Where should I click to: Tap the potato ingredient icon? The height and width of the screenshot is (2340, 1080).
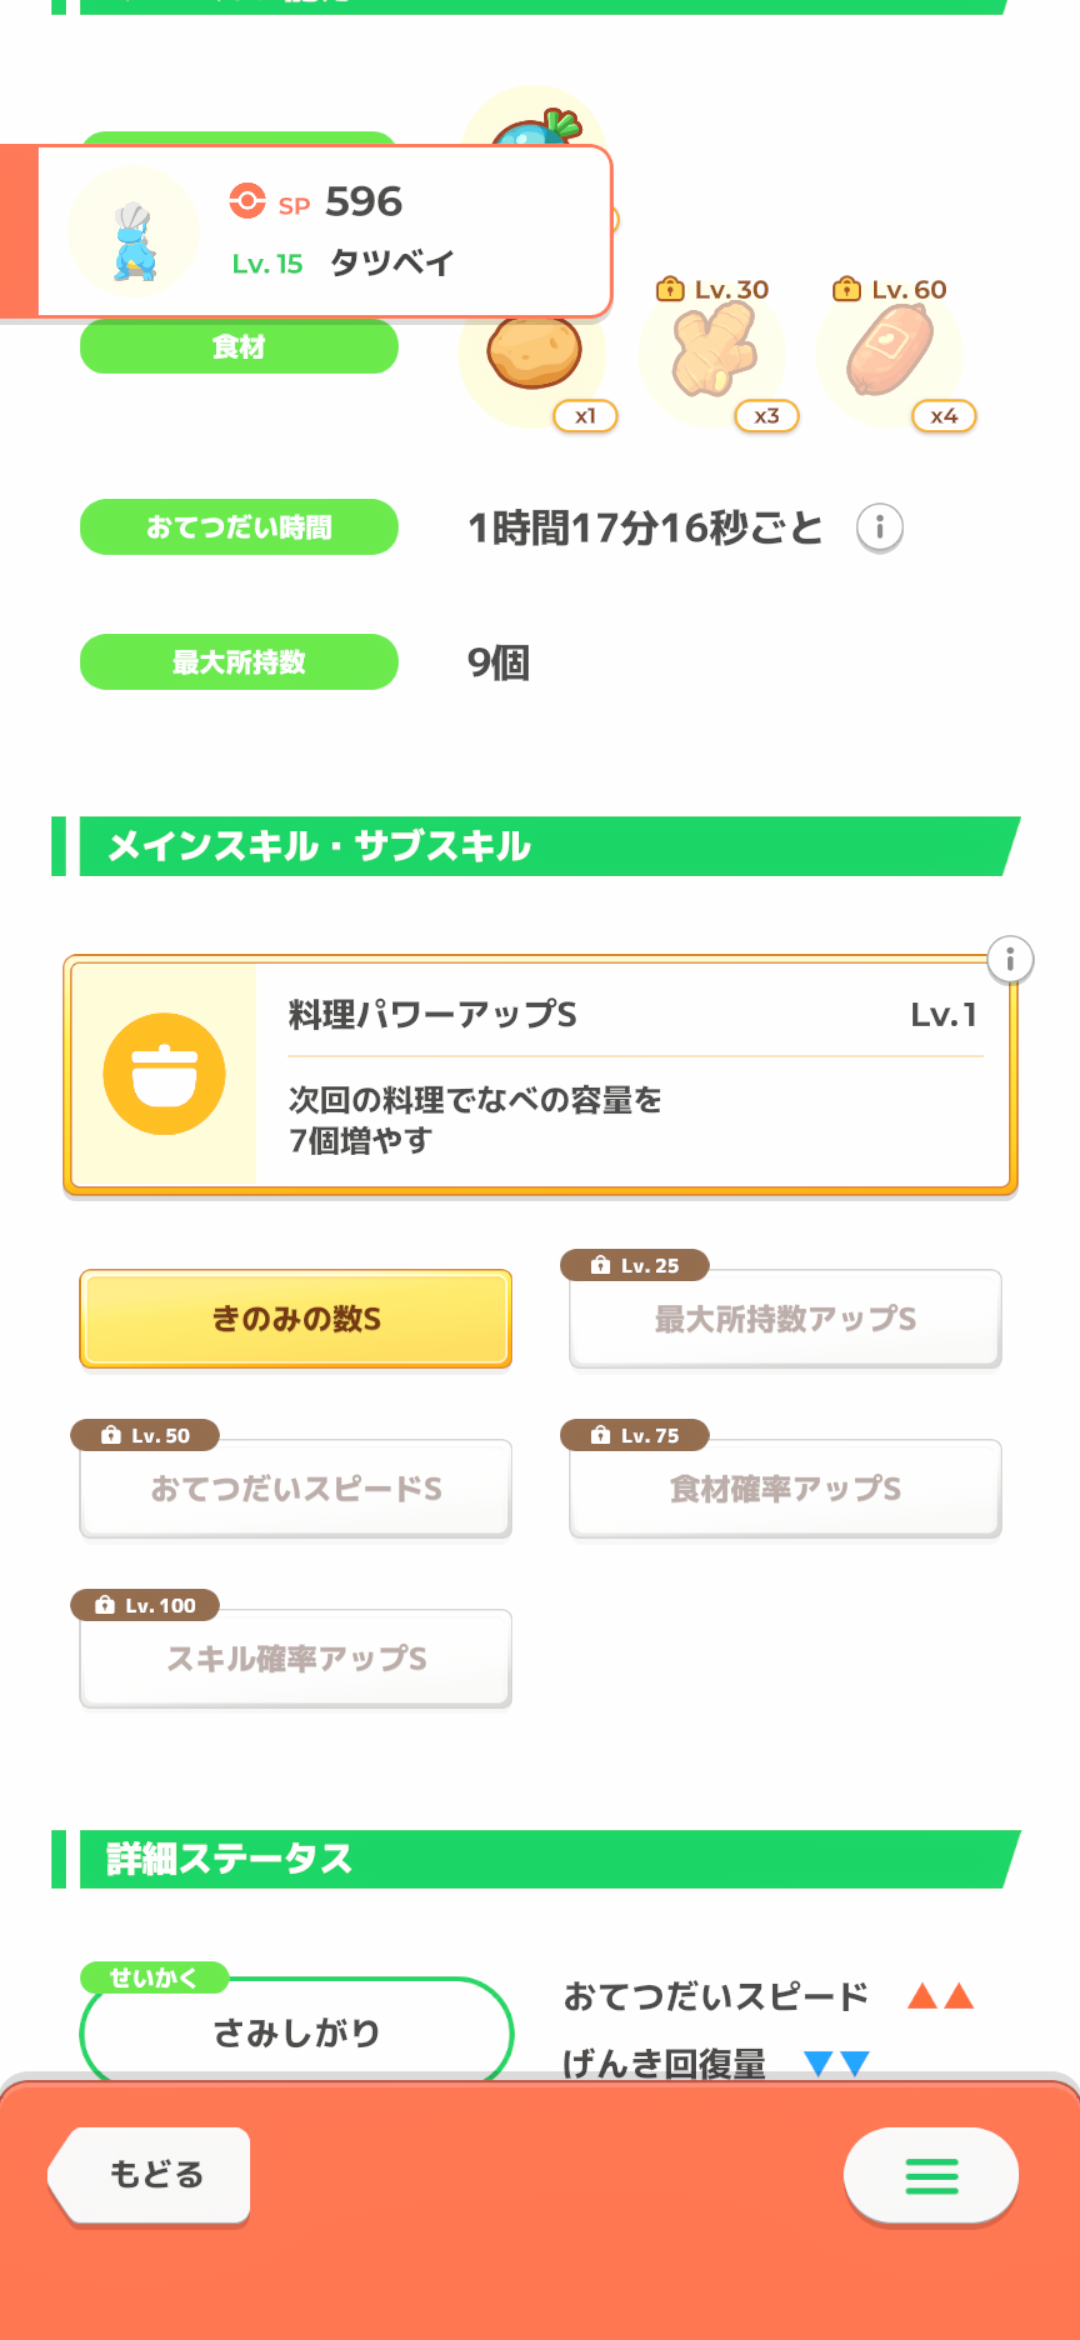tap(534, 354)
